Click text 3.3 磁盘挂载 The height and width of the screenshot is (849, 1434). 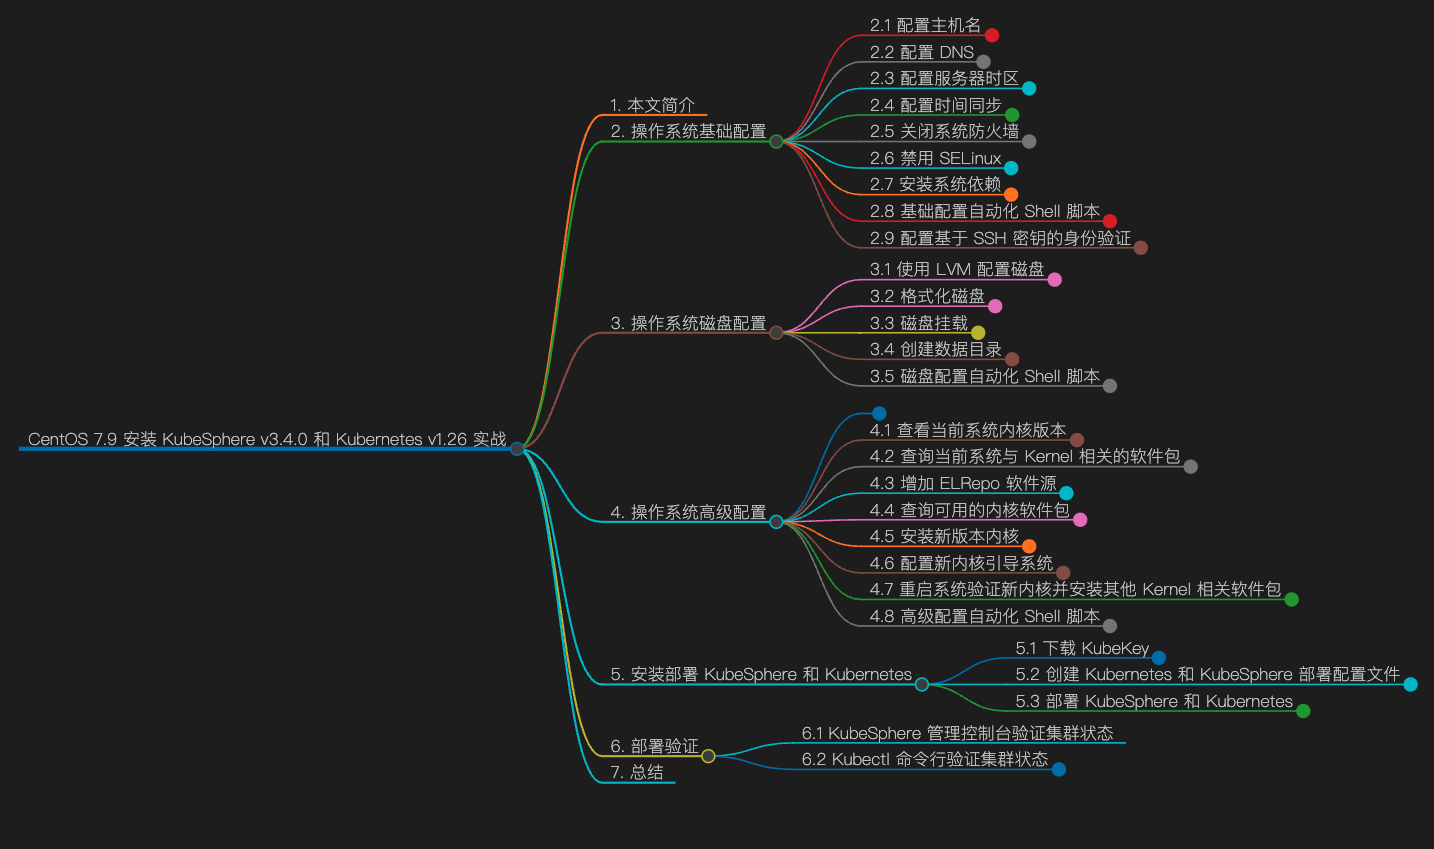tap(919, 323)
